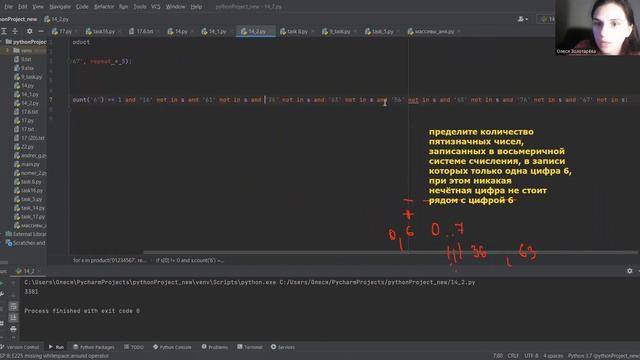The width and height of the screenshot is (640, 360).
Task: Open task 6.py in project tree
Action: click(28, 182)
